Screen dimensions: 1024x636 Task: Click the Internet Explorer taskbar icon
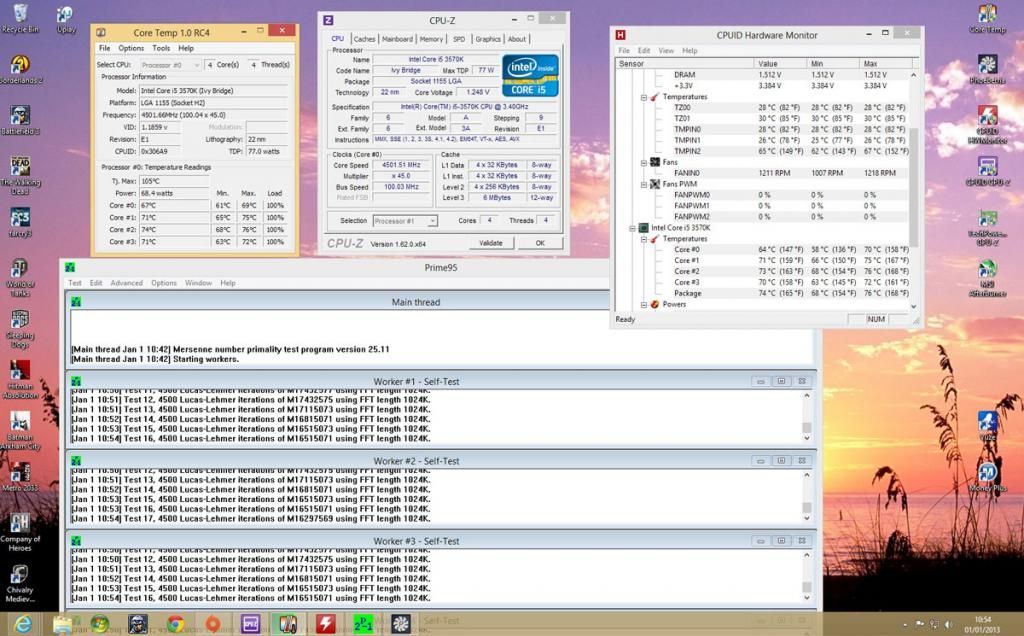click(x=22, y=624)
